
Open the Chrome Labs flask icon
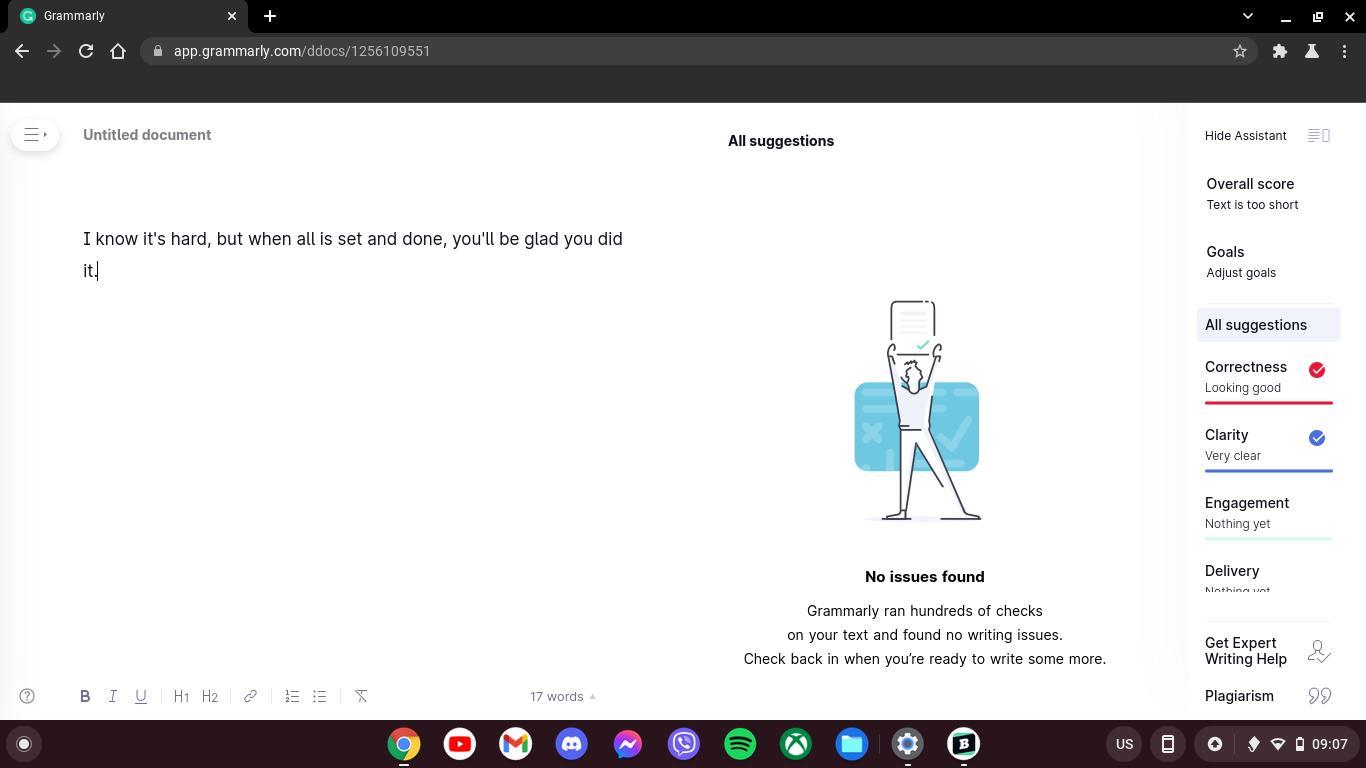1312,51
